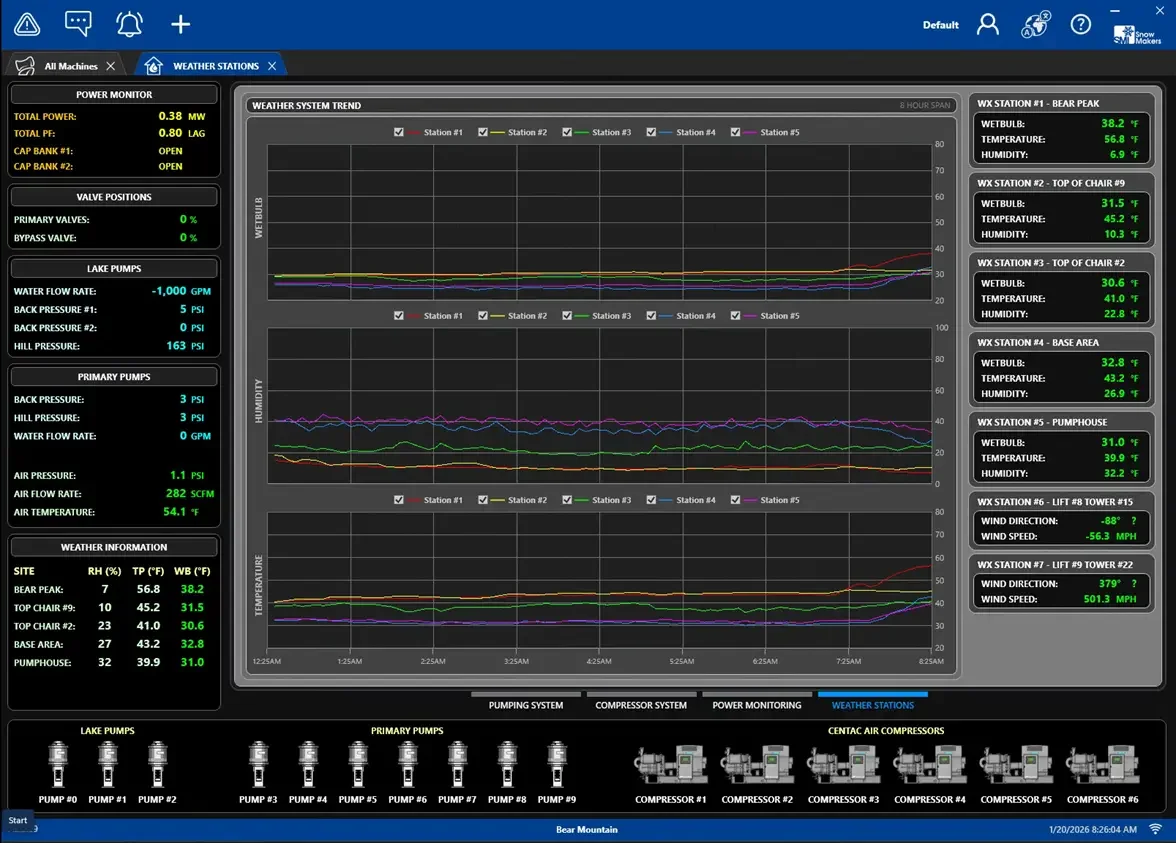Open the Default profile selector
Screen dimensions: 1176x843
940,24
